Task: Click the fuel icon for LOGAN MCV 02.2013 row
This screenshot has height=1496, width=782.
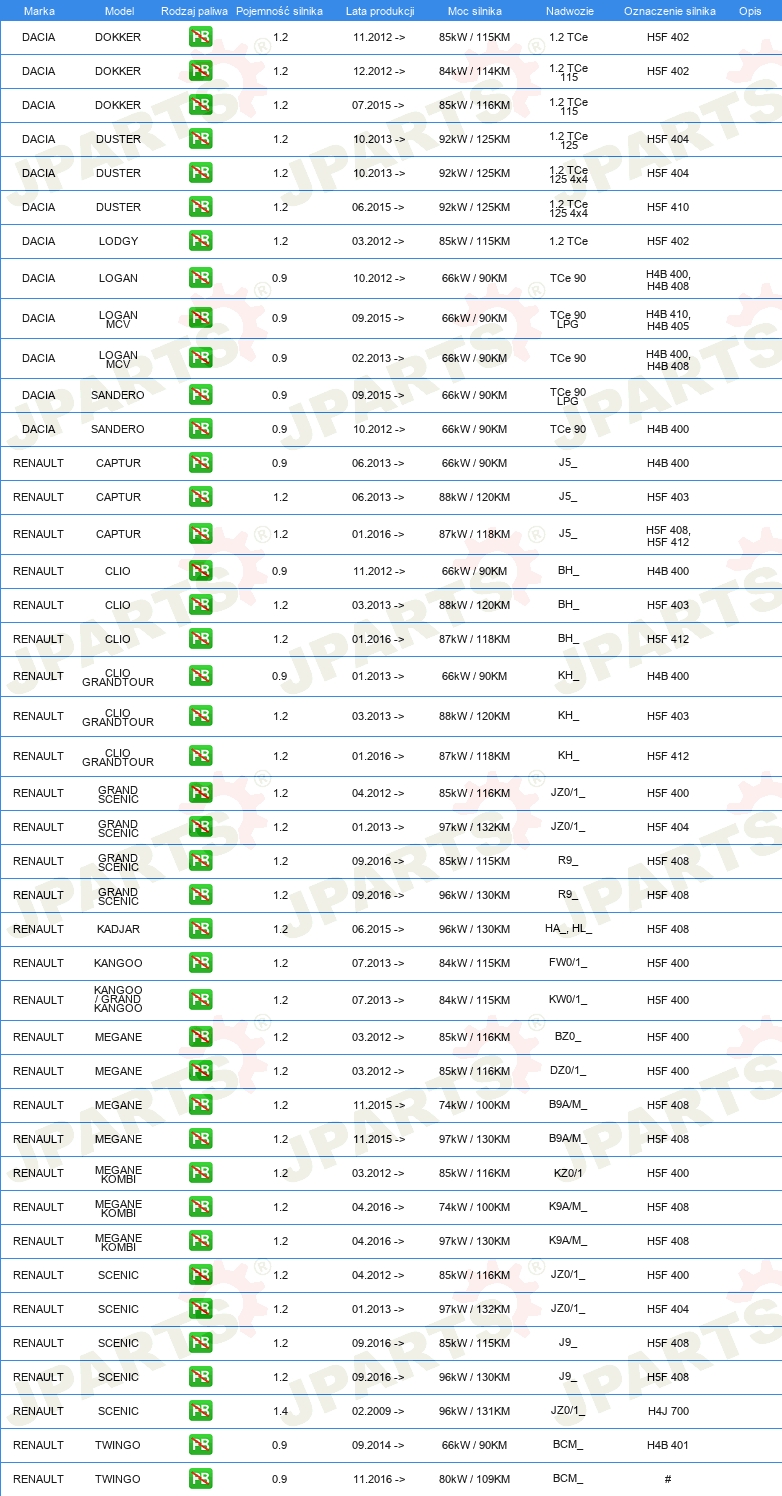Action: coord(200,358)
